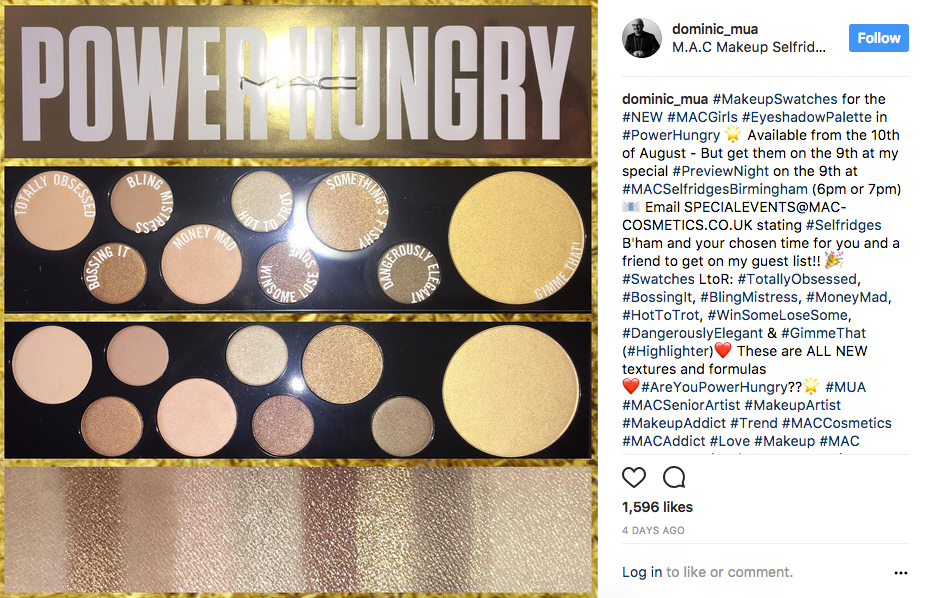The width and height of the screenshot is (932, 598).
Task: Open the three-dot more options menu
Action: pyautogui.click(x=900, y=572)
